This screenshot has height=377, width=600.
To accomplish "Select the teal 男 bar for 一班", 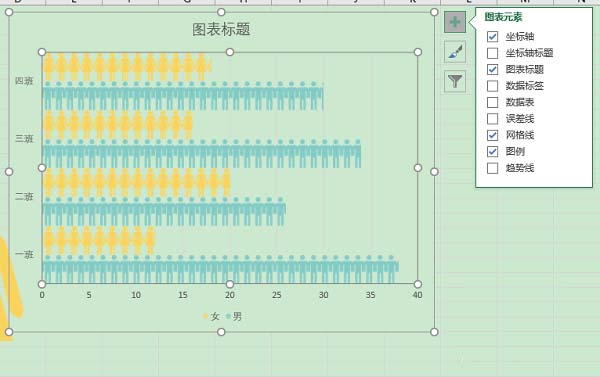I will [220, 270].
